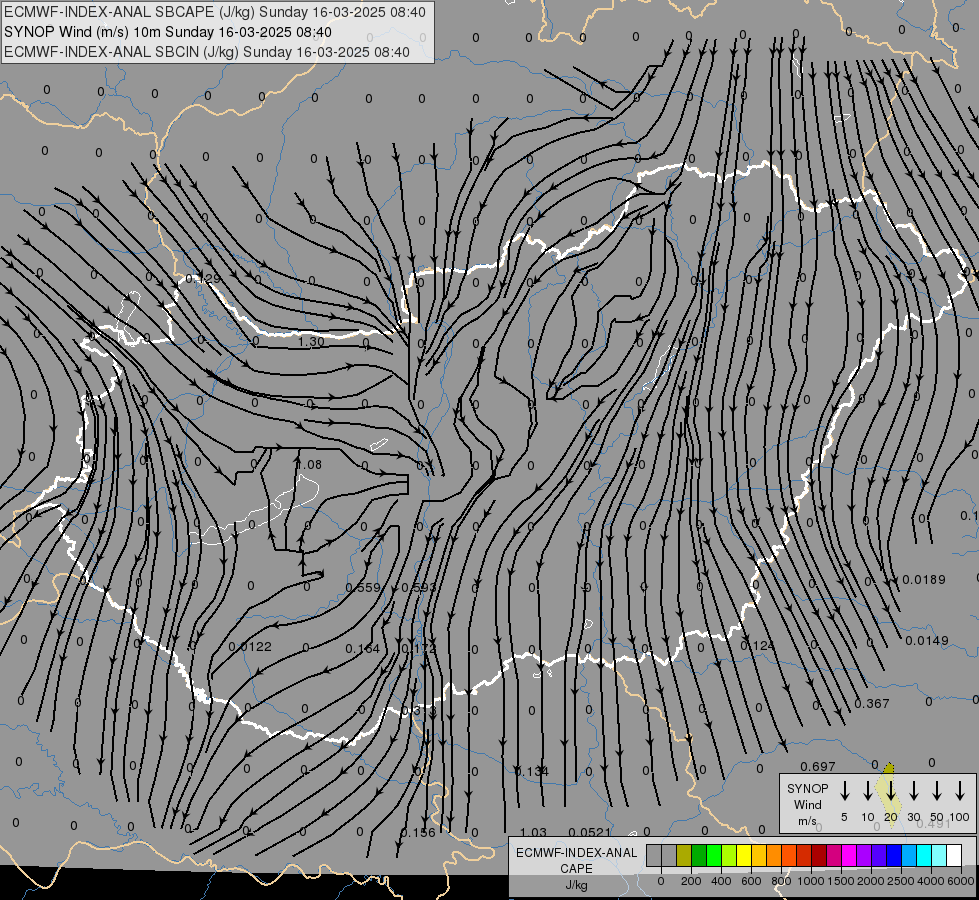Click the 100 m/s wind arrow symbol
The height and width of the screenshot is (900, 979).
(960, 791)
